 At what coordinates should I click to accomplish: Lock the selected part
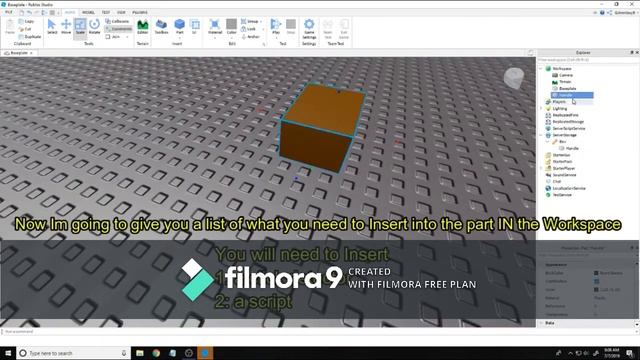(248, 29)
